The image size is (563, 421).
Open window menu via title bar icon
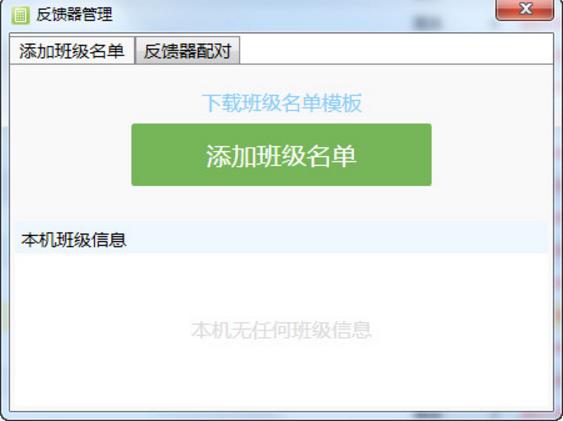20,15
